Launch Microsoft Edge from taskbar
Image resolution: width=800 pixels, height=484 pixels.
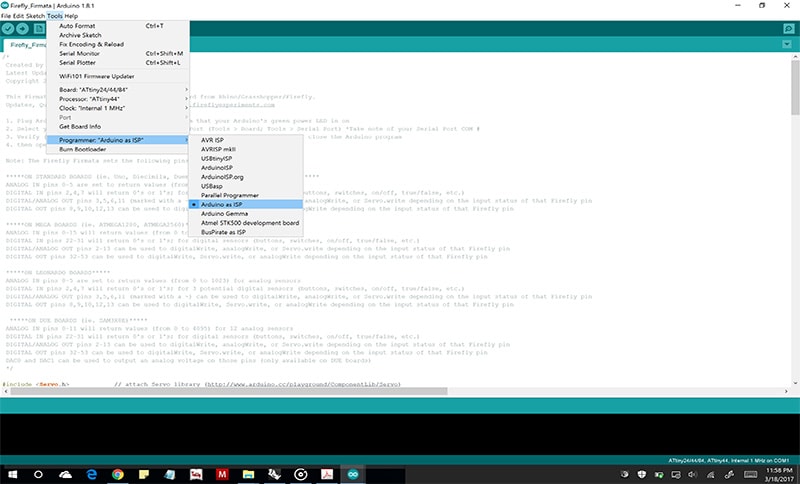click(x=92, y=474)
